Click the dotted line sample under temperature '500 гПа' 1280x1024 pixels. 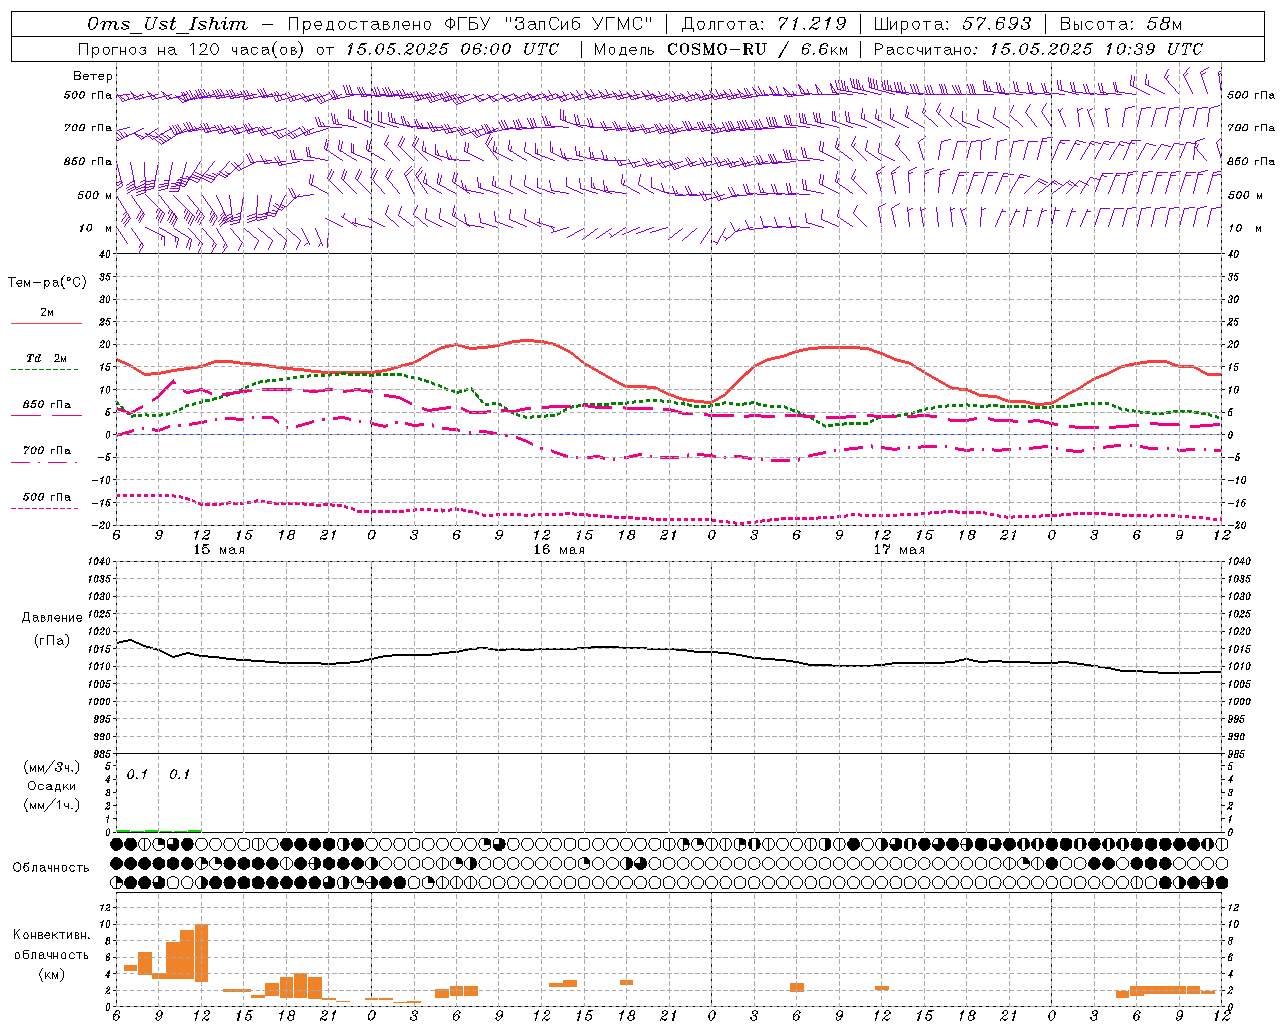tap(44, 509)
